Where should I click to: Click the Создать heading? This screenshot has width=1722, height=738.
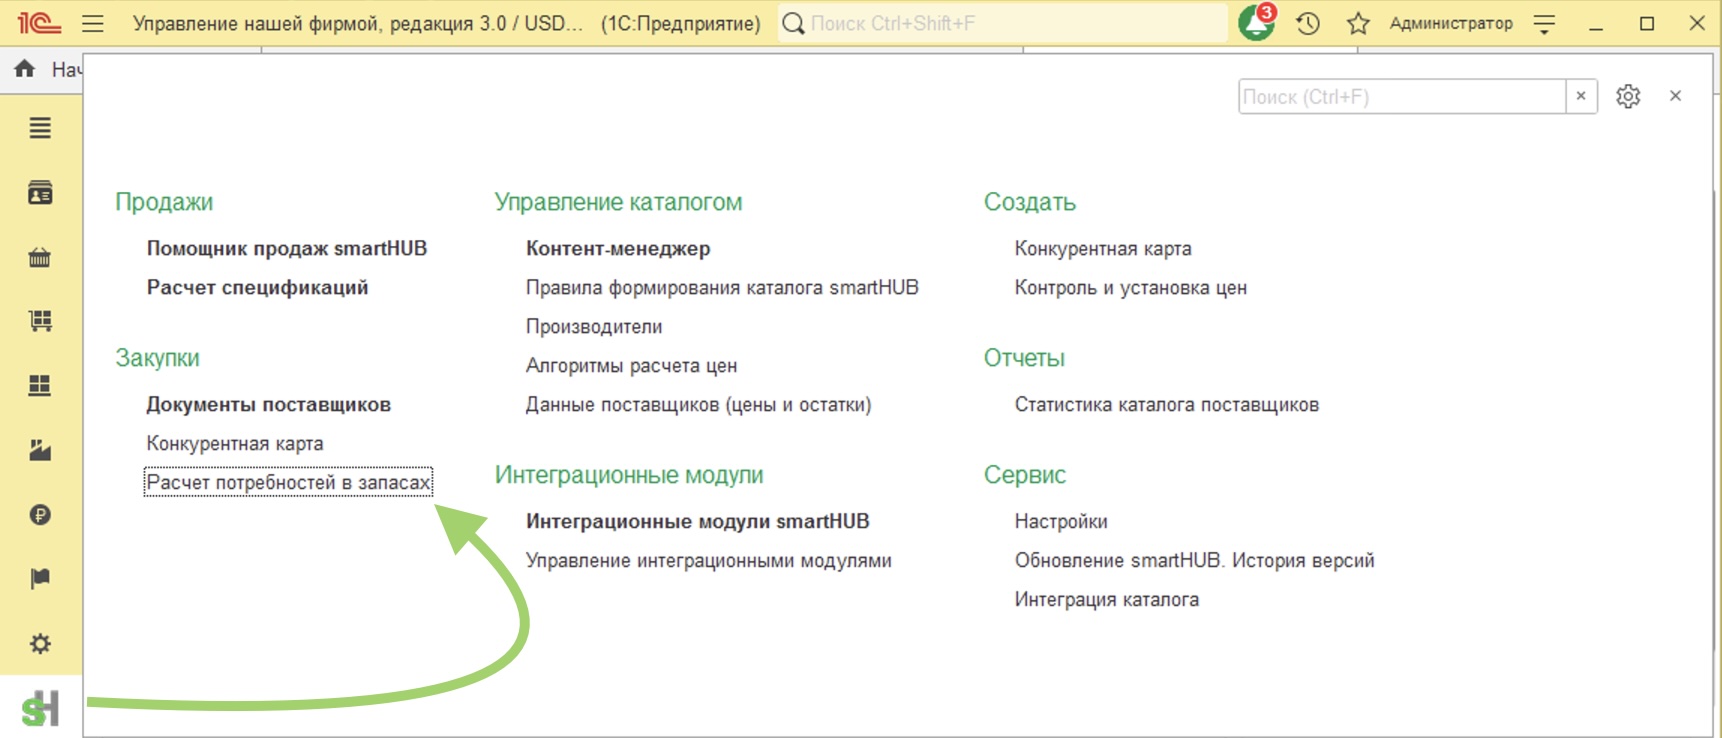[x=1030, y=202]
